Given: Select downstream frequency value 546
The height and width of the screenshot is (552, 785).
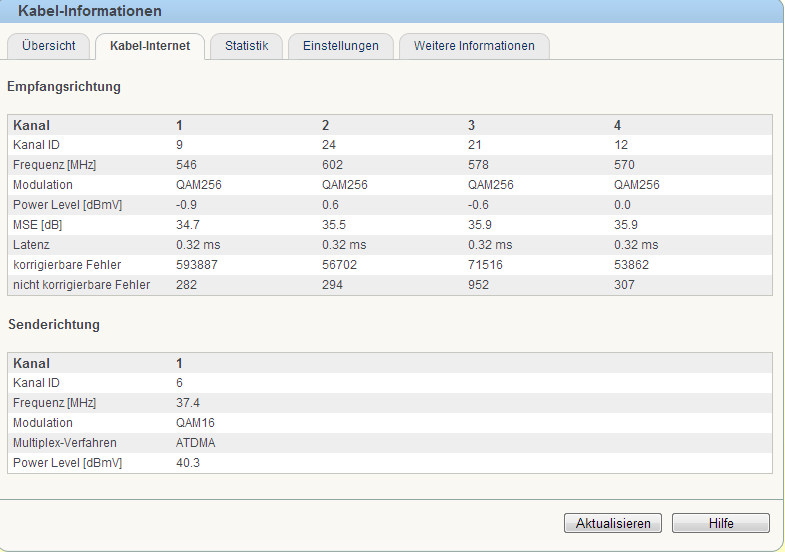Looking at the screenshot, I should click(186, 165).
